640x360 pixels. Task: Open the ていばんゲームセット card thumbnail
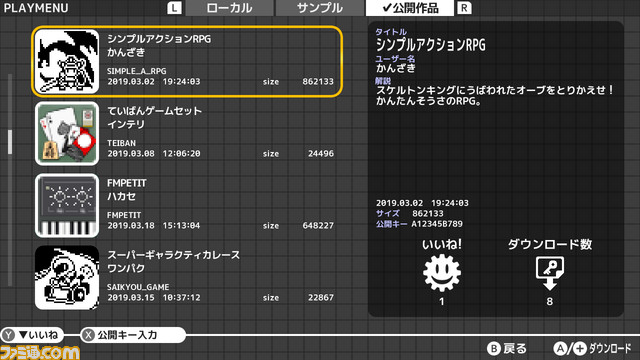67,133
